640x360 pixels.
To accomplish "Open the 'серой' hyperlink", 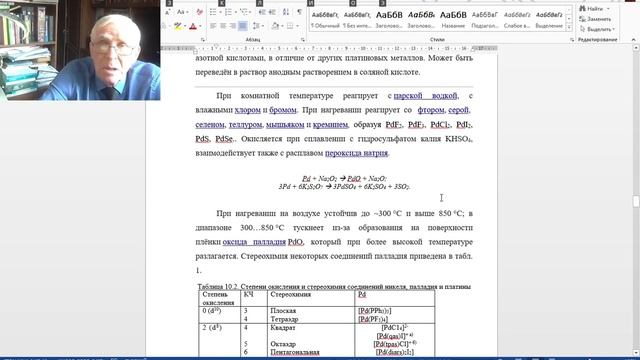I will tap(459, 110).
